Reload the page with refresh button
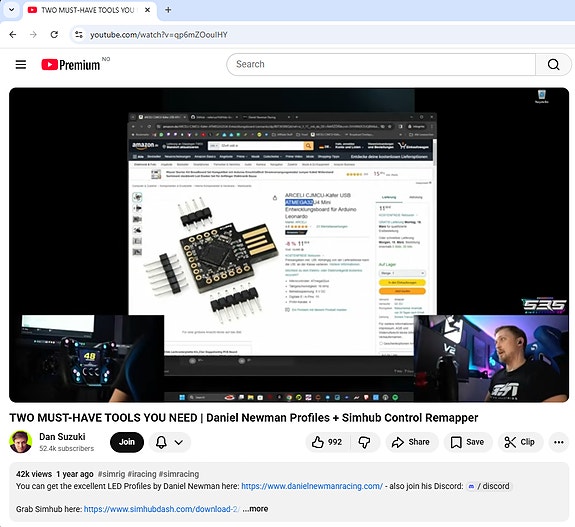The width and height of the screenshot is (575, 527). [x=54, y=34]
